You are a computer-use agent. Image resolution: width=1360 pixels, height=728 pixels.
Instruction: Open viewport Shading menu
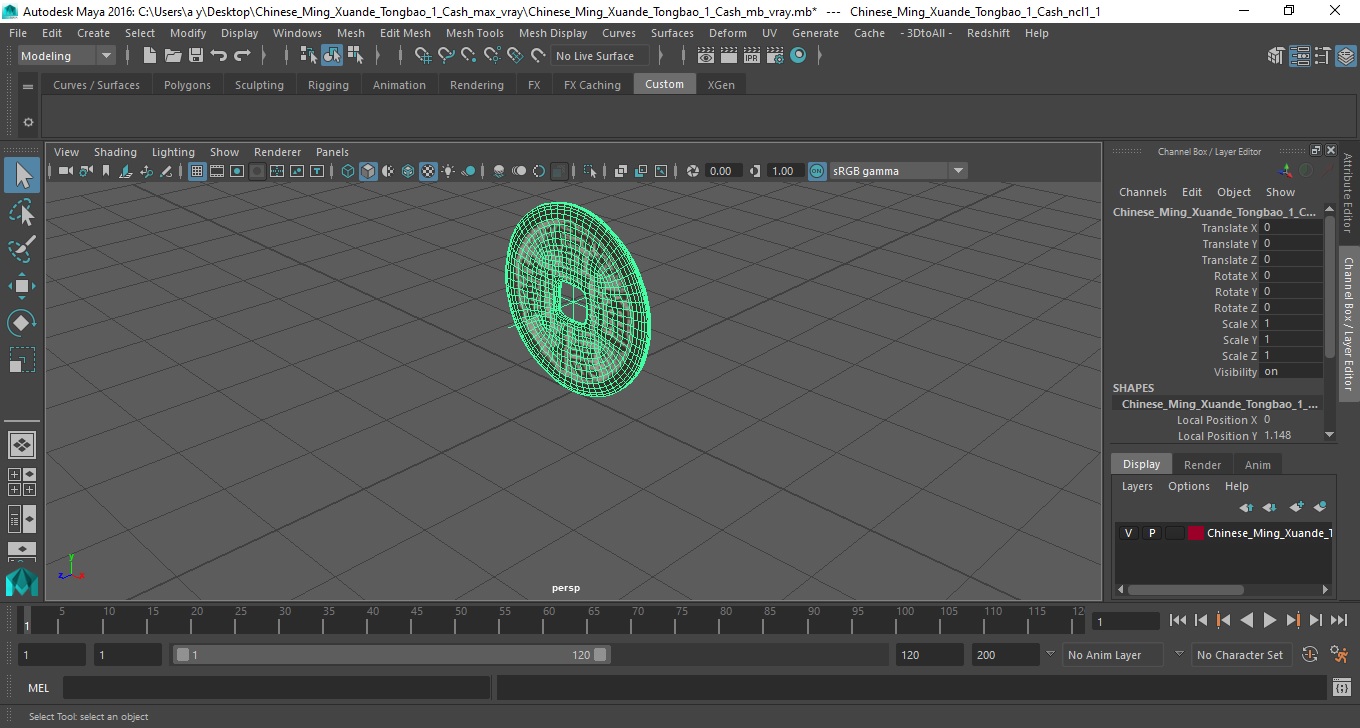(x=115, y=152)
